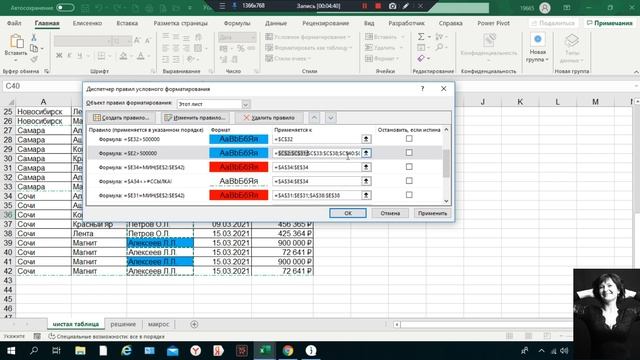Image resolution: width=640 pixels, height=360 pixels.
Task: Click 'Создать правило...' button
Action: 121,118
